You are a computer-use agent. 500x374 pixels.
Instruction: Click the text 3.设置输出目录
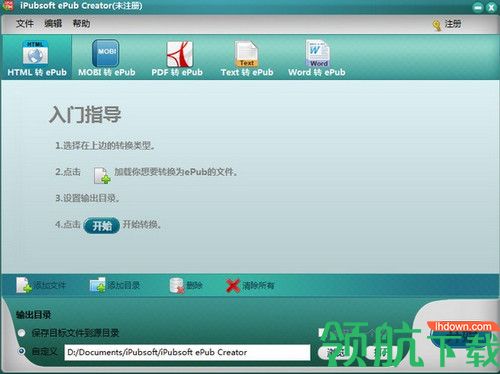[87, 198]
